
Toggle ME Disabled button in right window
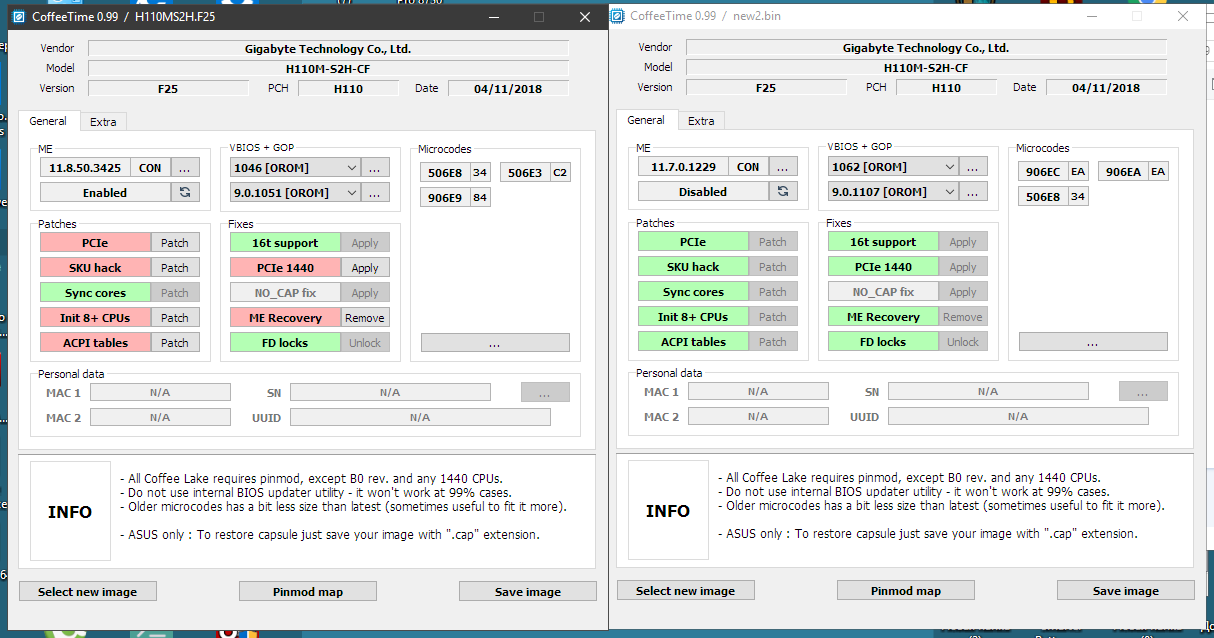pos(703,191)
